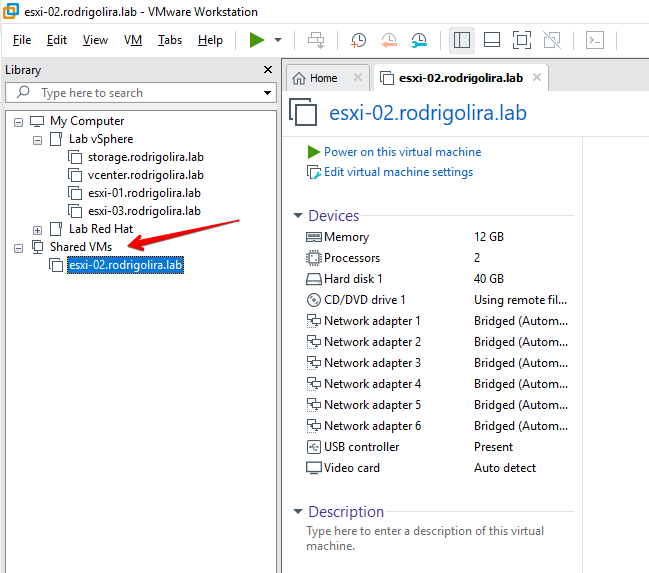Expand the Lab Red Hat folder
The width and height of the screenshot is (649, 573).
tap(38, 230)
